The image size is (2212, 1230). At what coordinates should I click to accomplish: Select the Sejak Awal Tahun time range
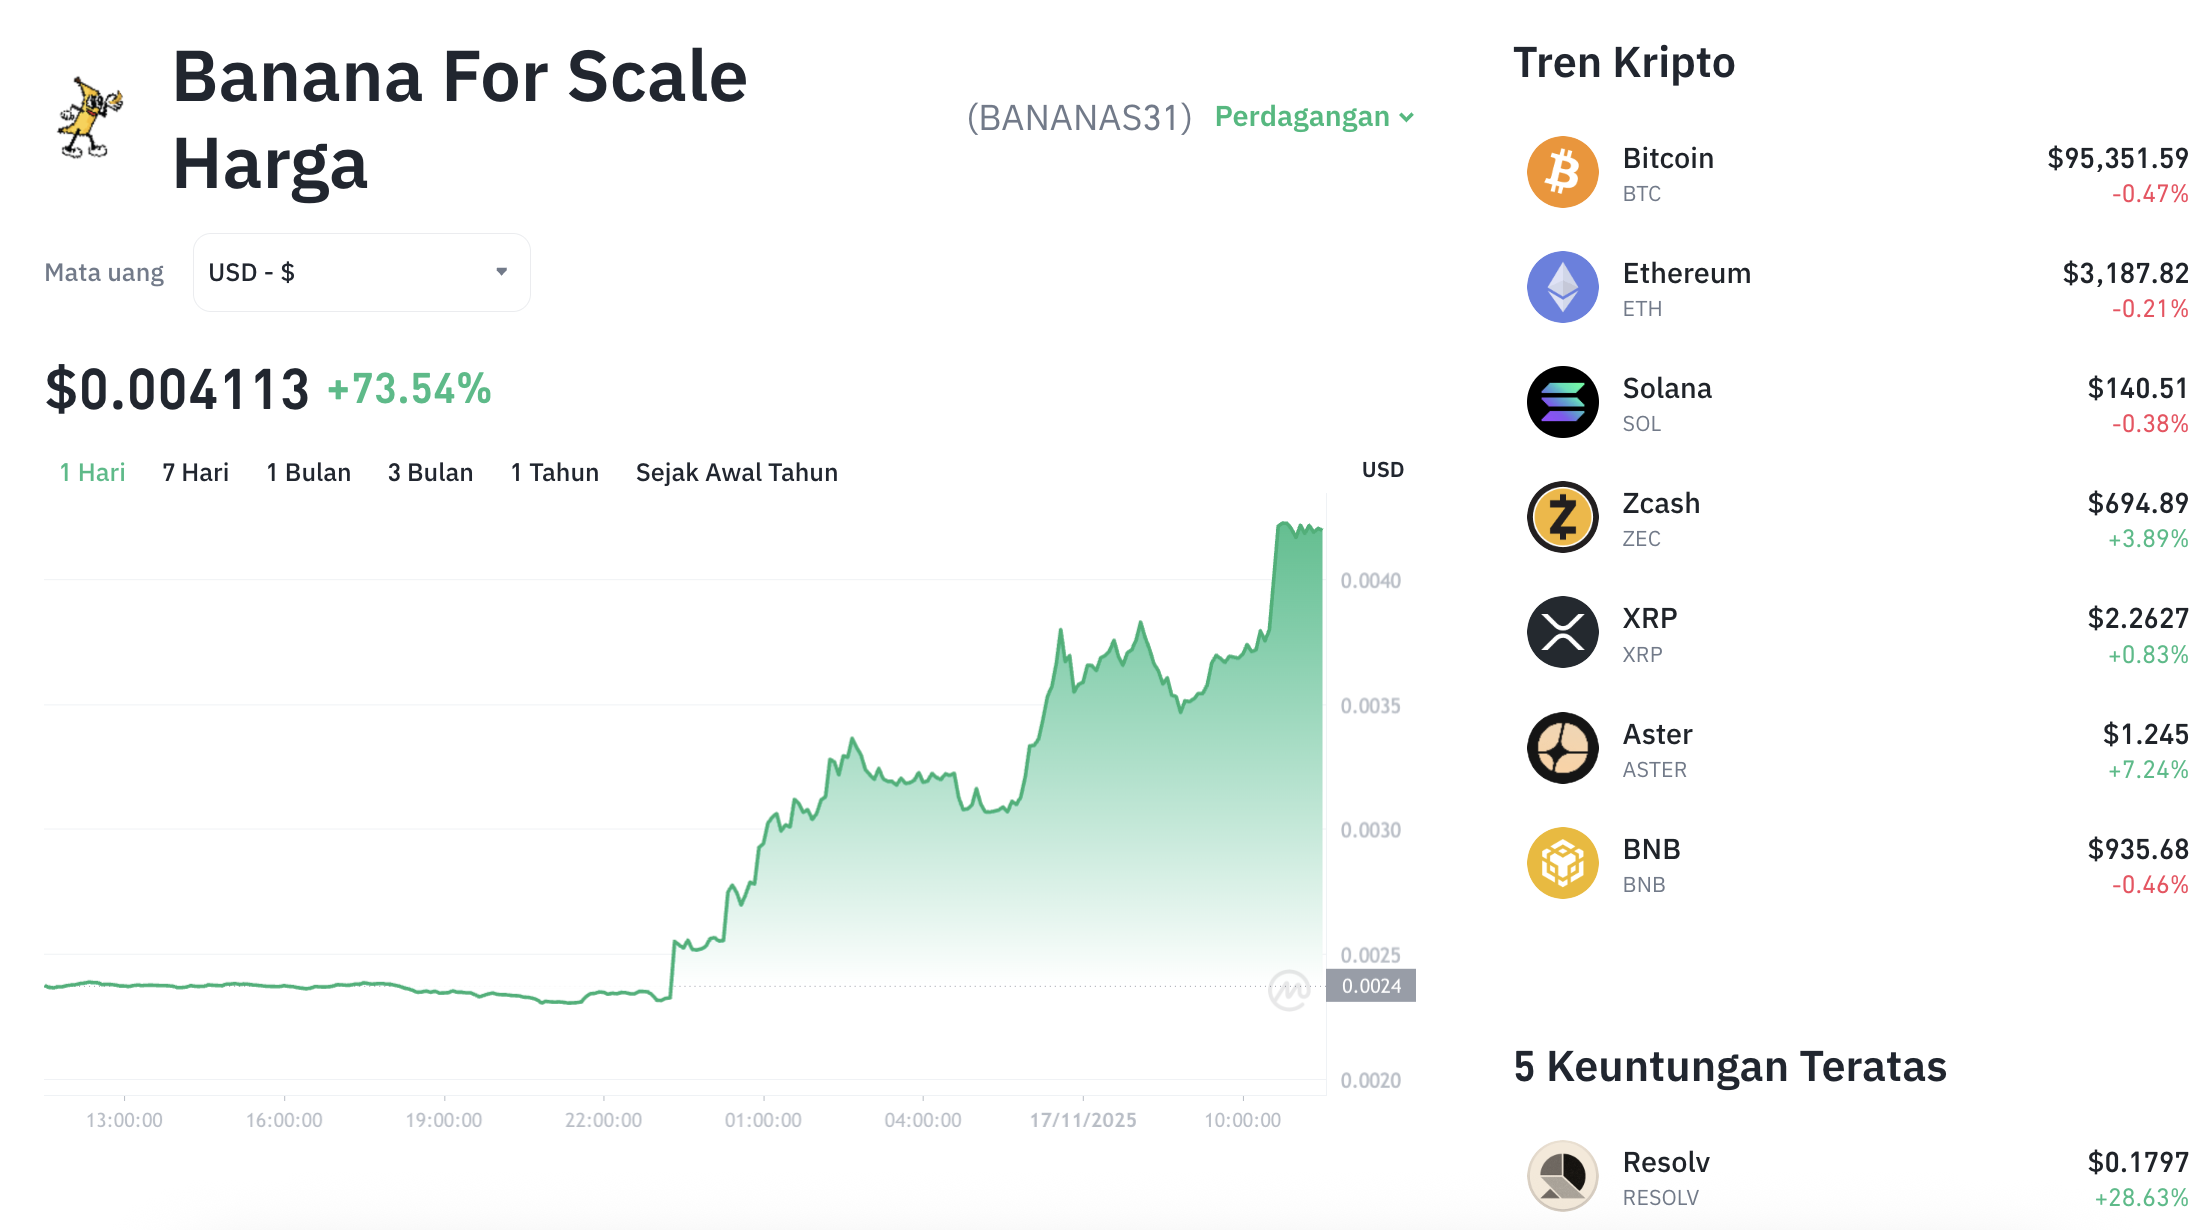point(736,471)
